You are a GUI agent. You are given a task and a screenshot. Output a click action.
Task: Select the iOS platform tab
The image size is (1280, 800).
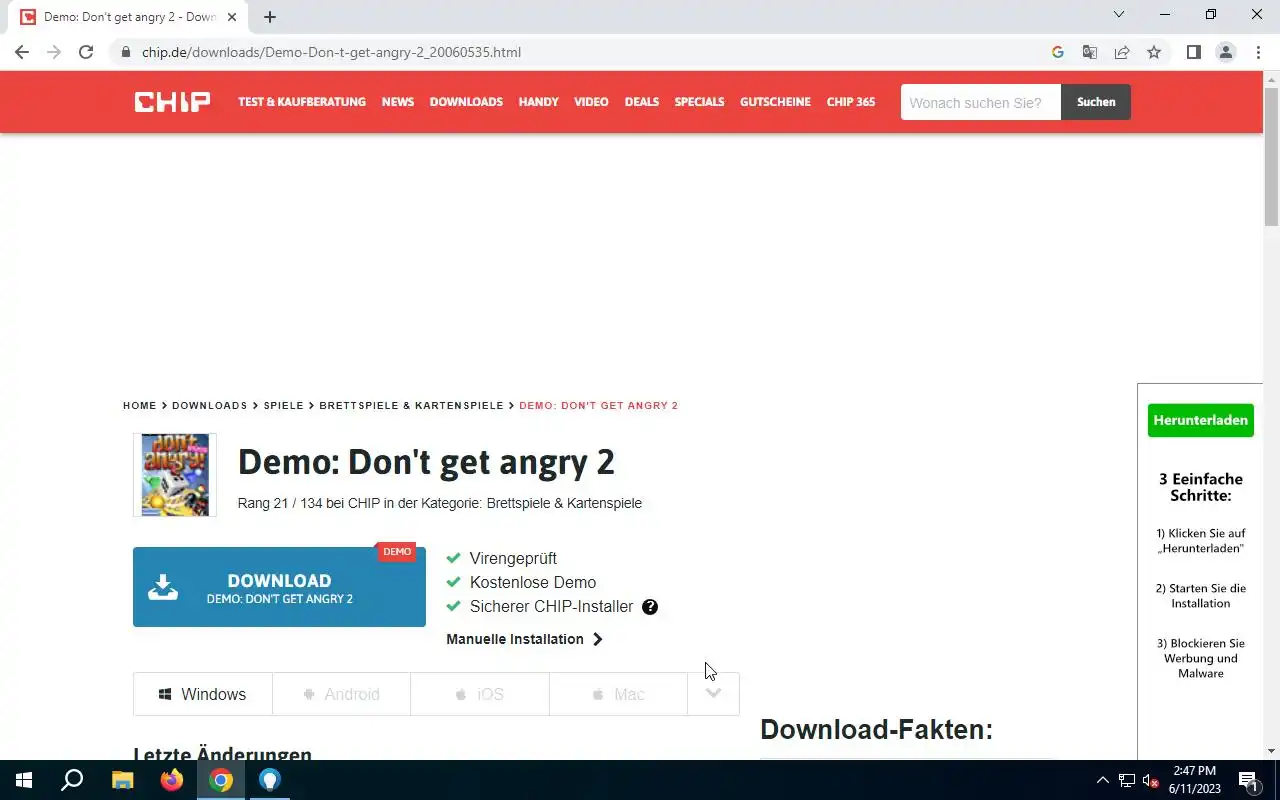(x=479, y=694)
